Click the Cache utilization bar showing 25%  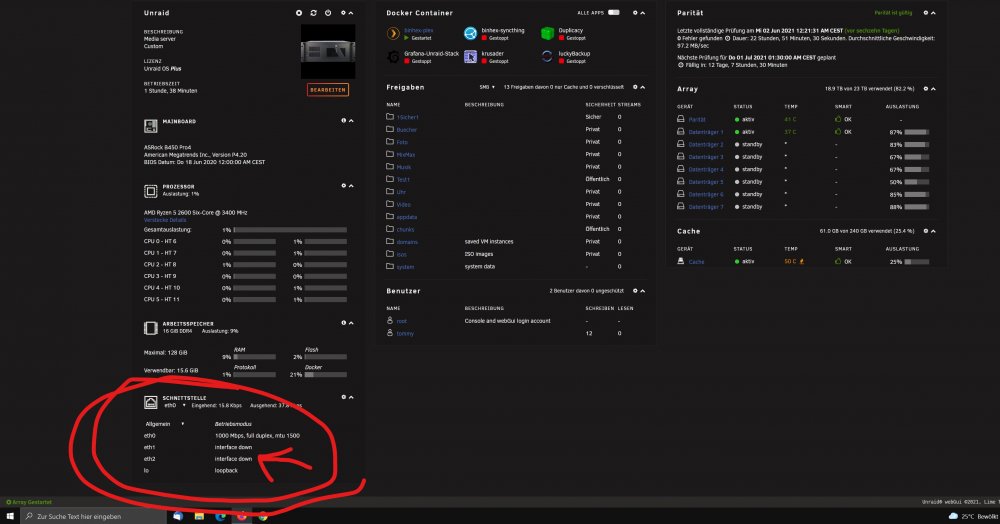pyautogui.click(x=916, y=262)
